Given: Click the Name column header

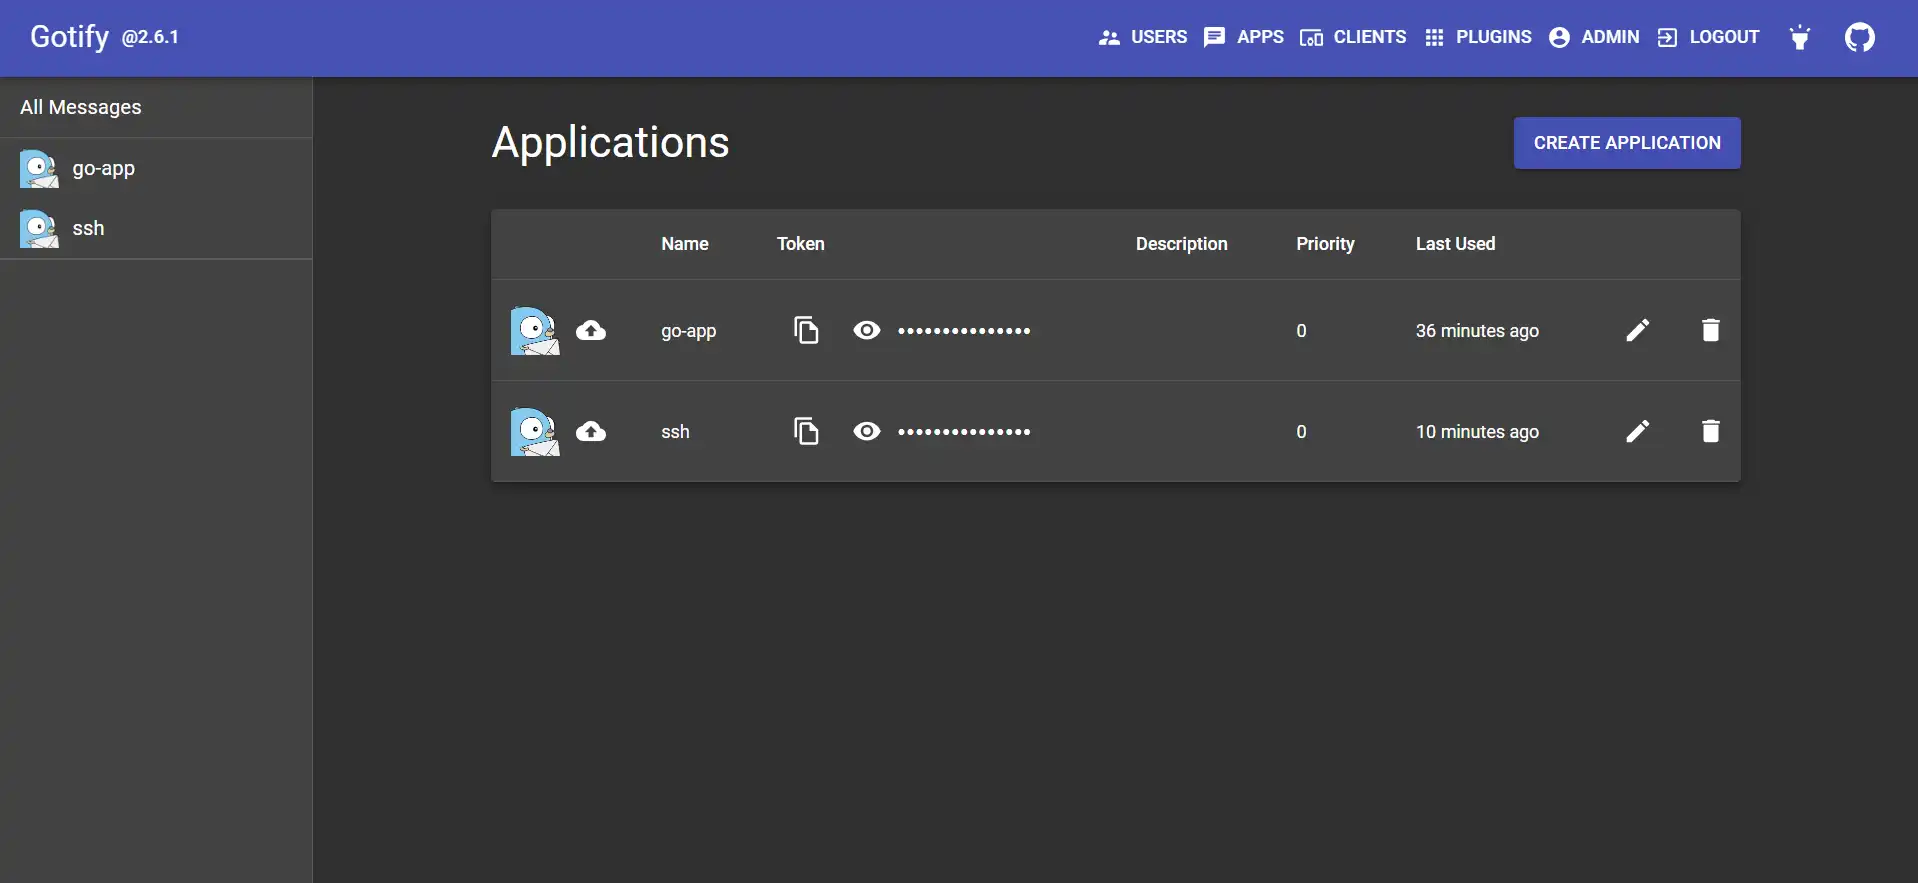Looking at the screenshot, I should tap(684, 244).
